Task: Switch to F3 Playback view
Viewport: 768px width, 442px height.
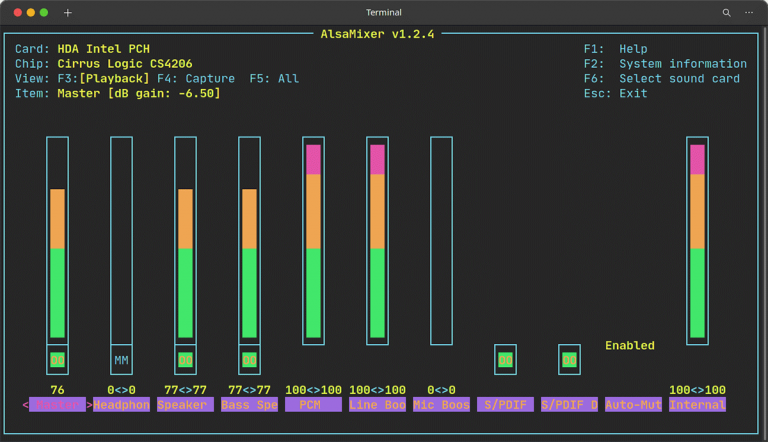Action: [x=103, y=78]
